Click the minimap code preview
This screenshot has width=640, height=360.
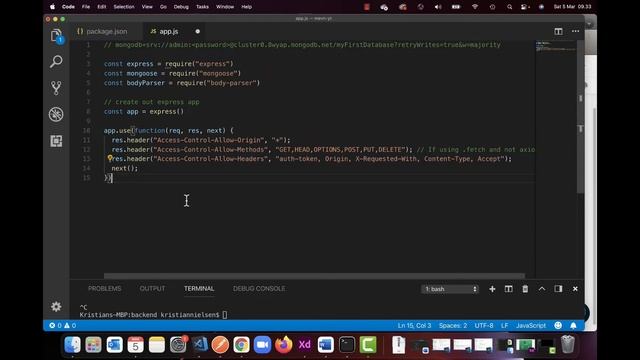tap(556, 47)
